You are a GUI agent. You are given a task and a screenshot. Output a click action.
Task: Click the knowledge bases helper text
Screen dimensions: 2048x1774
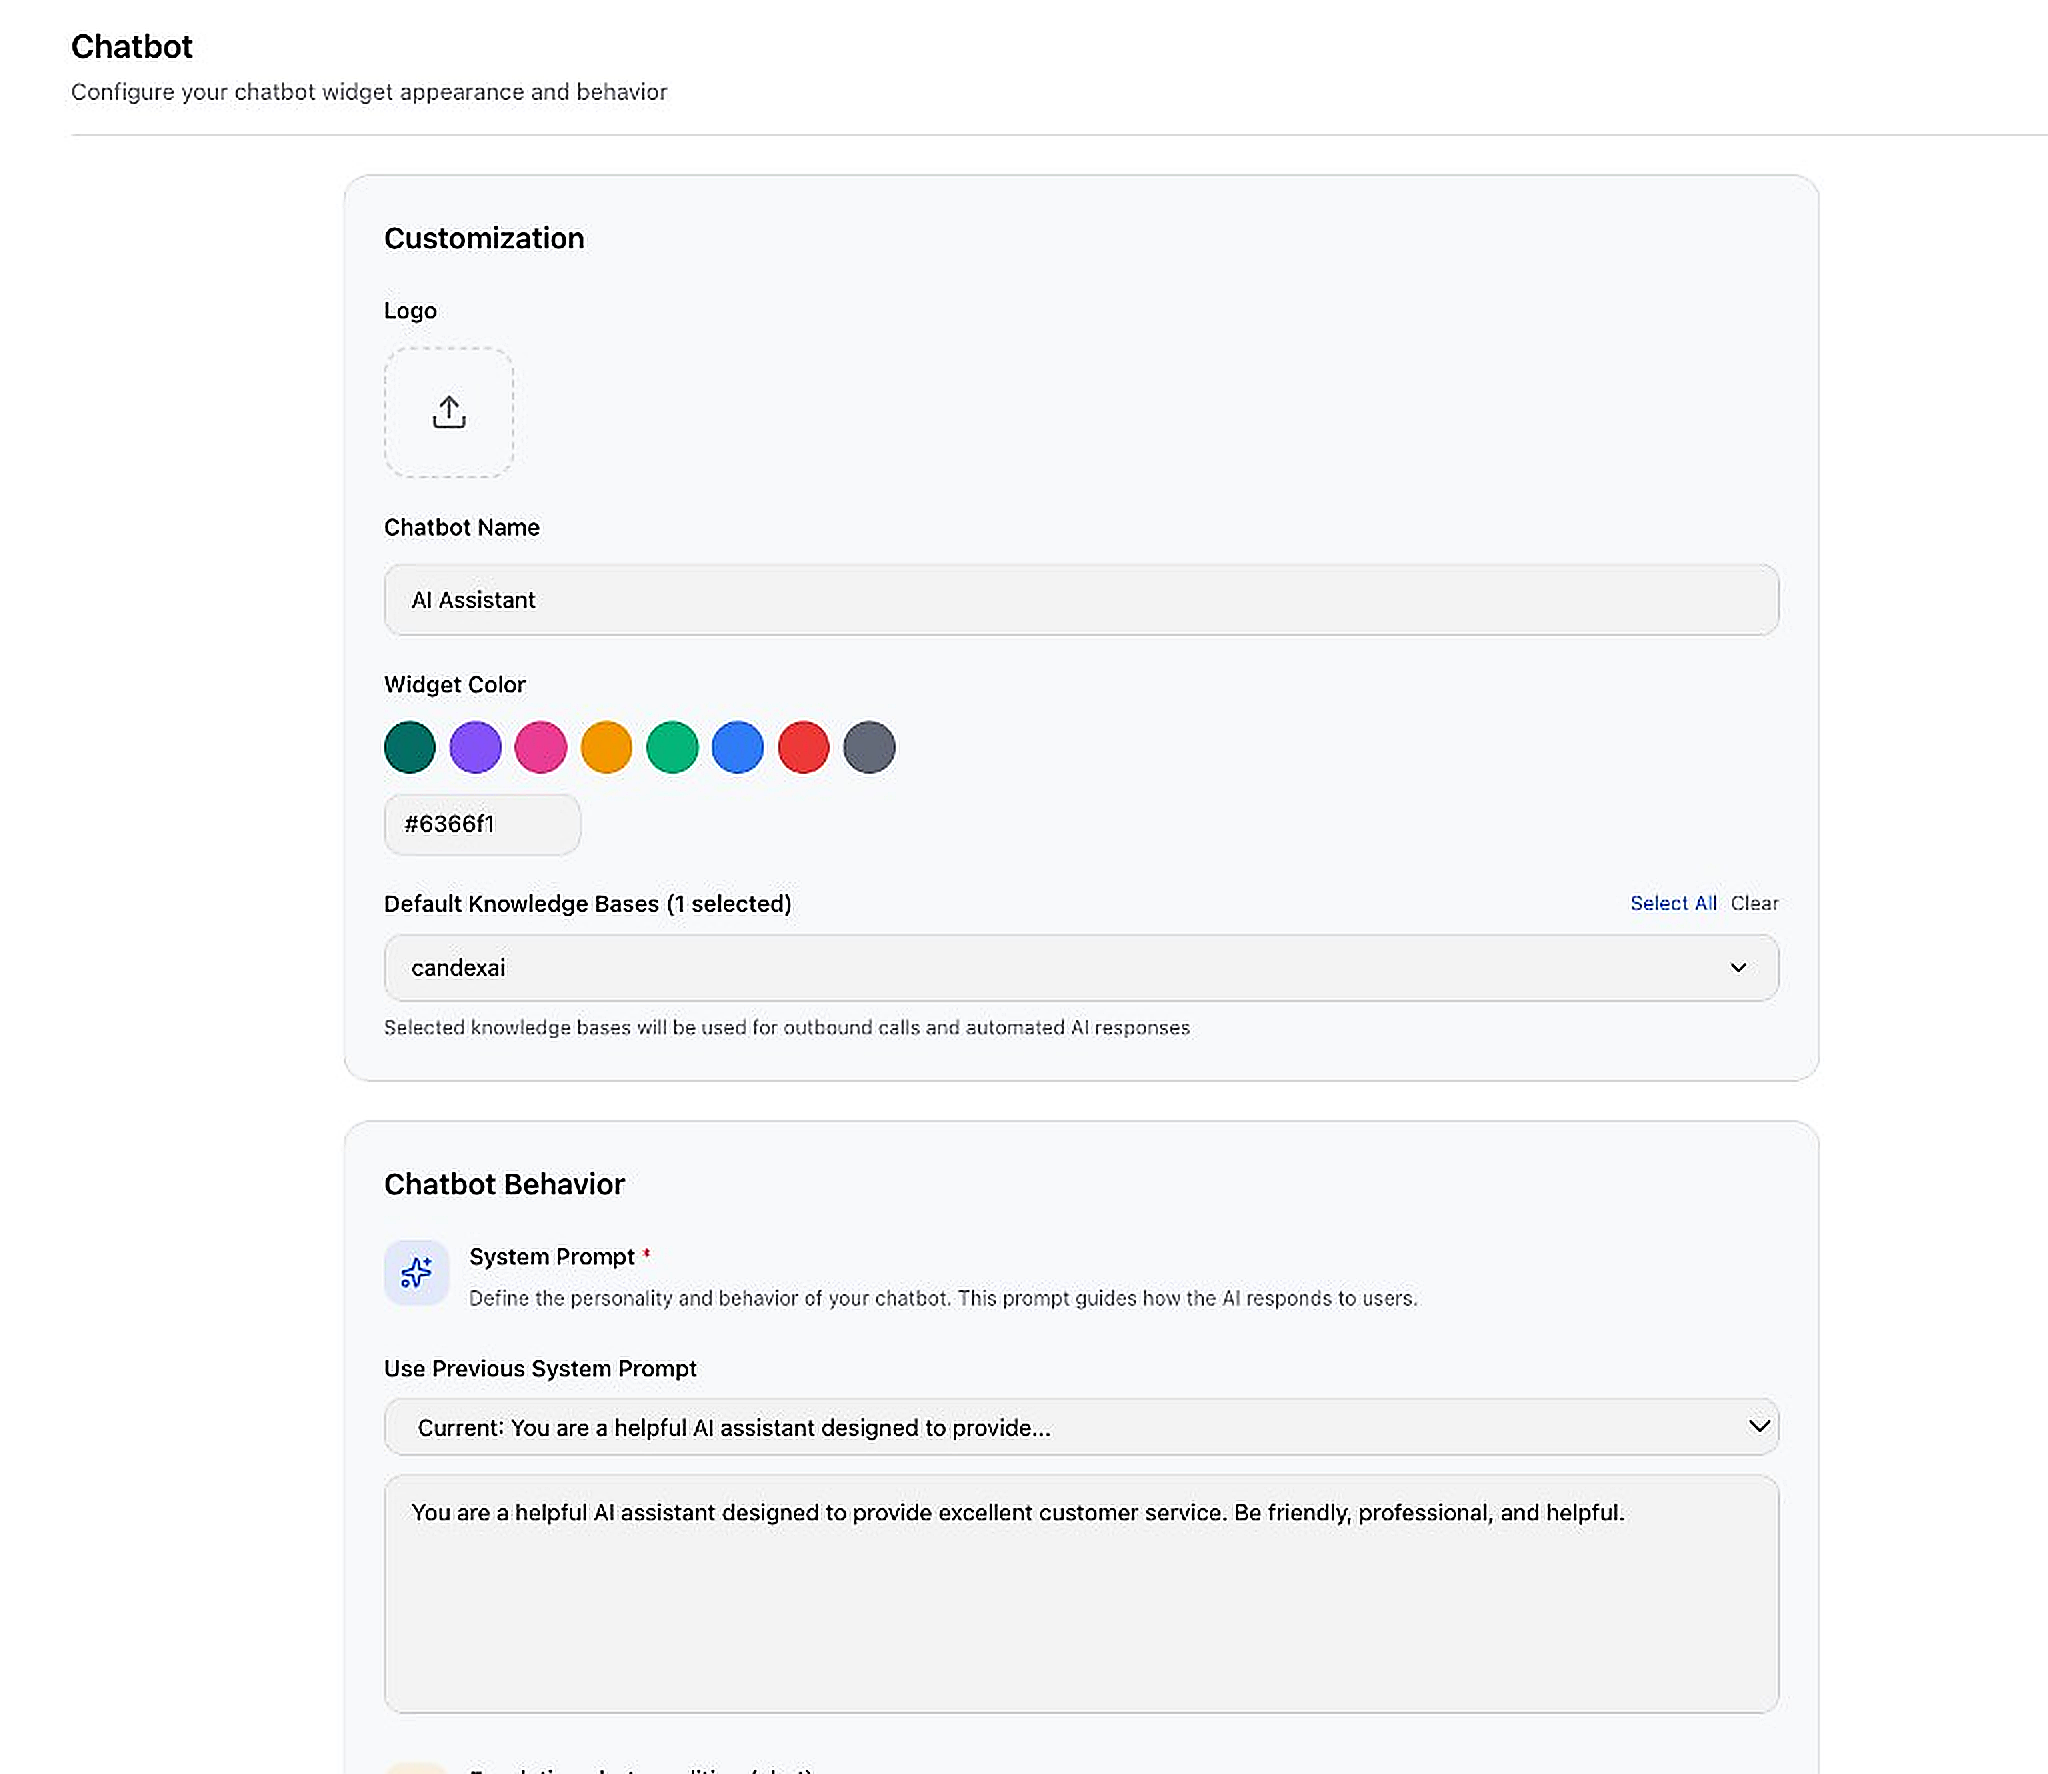click(787, 1028)
